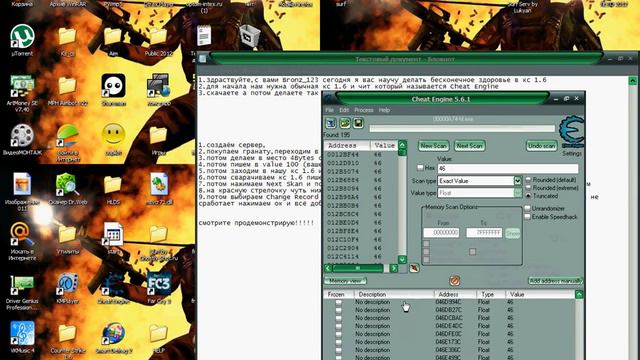Screen dimensions: 640x360
Task: Click the Undo scan button
Action: coord(542,146)
